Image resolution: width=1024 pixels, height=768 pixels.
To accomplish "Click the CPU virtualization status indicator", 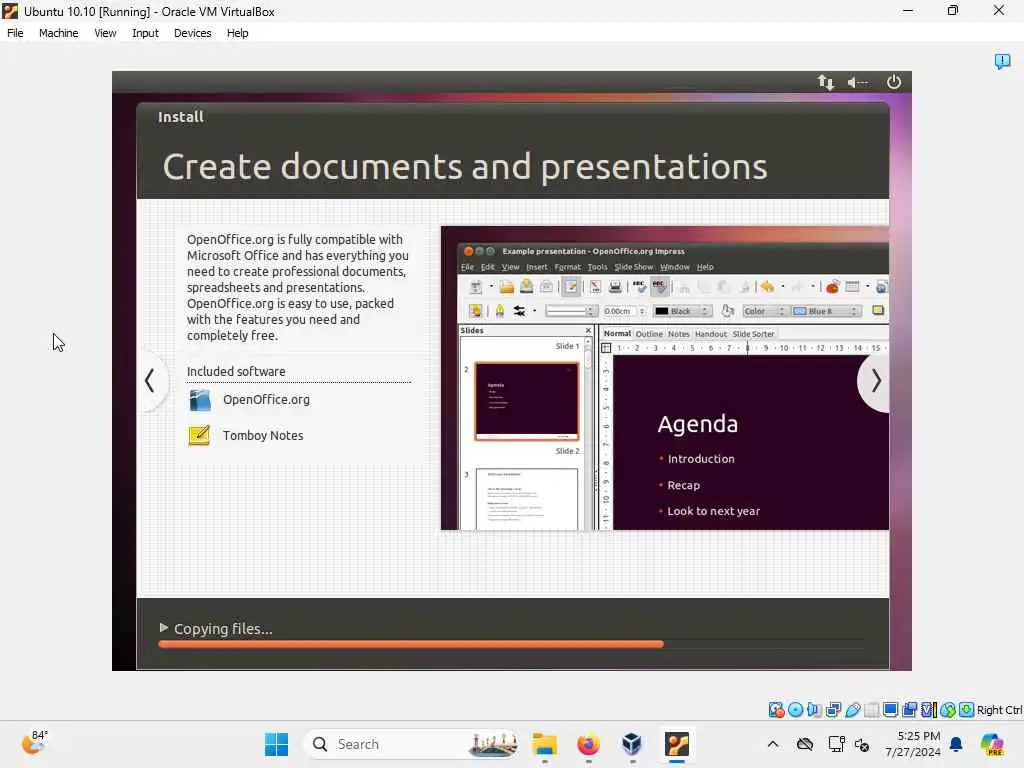I will 929,710.
